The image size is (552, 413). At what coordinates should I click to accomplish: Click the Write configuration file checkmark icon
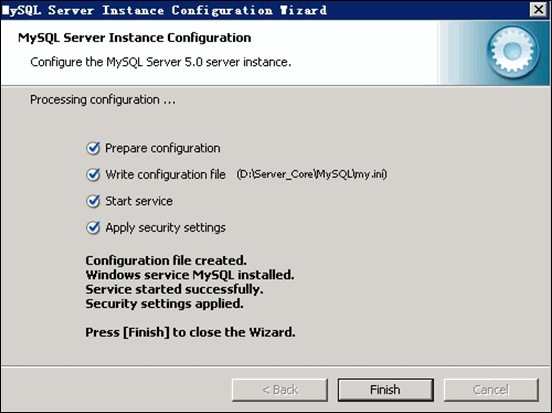[x=93, y=175]
